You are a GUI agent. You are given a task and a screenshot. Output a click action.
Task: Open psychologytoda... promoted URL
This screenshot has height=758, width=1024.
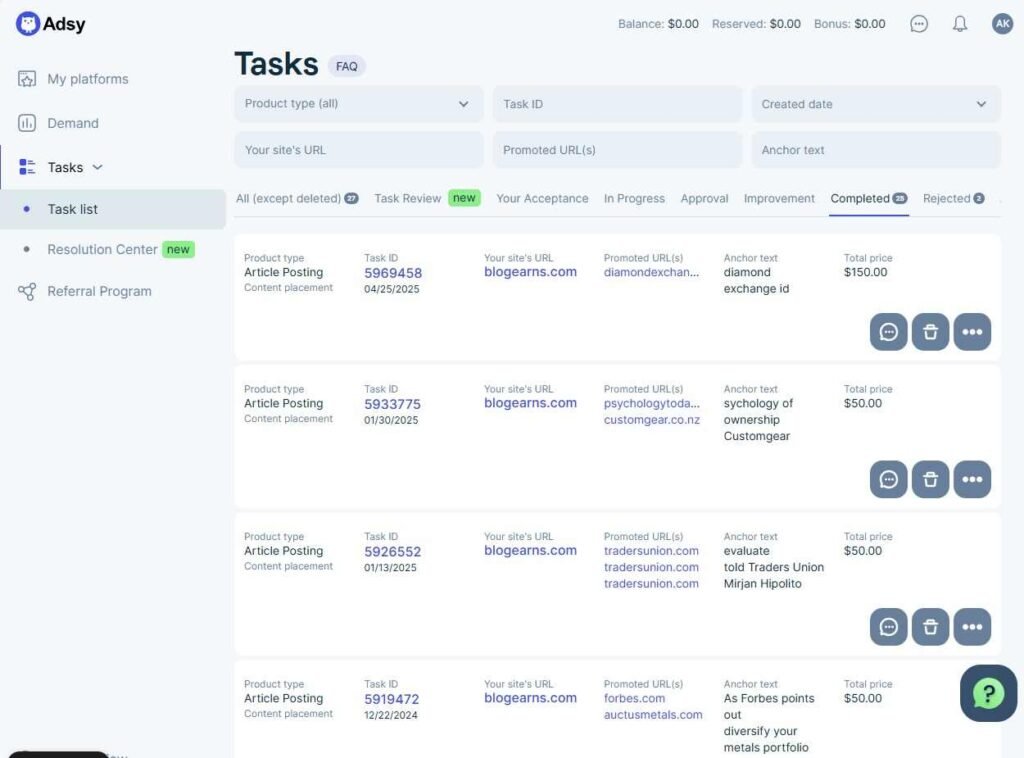(x=651, y=403)
